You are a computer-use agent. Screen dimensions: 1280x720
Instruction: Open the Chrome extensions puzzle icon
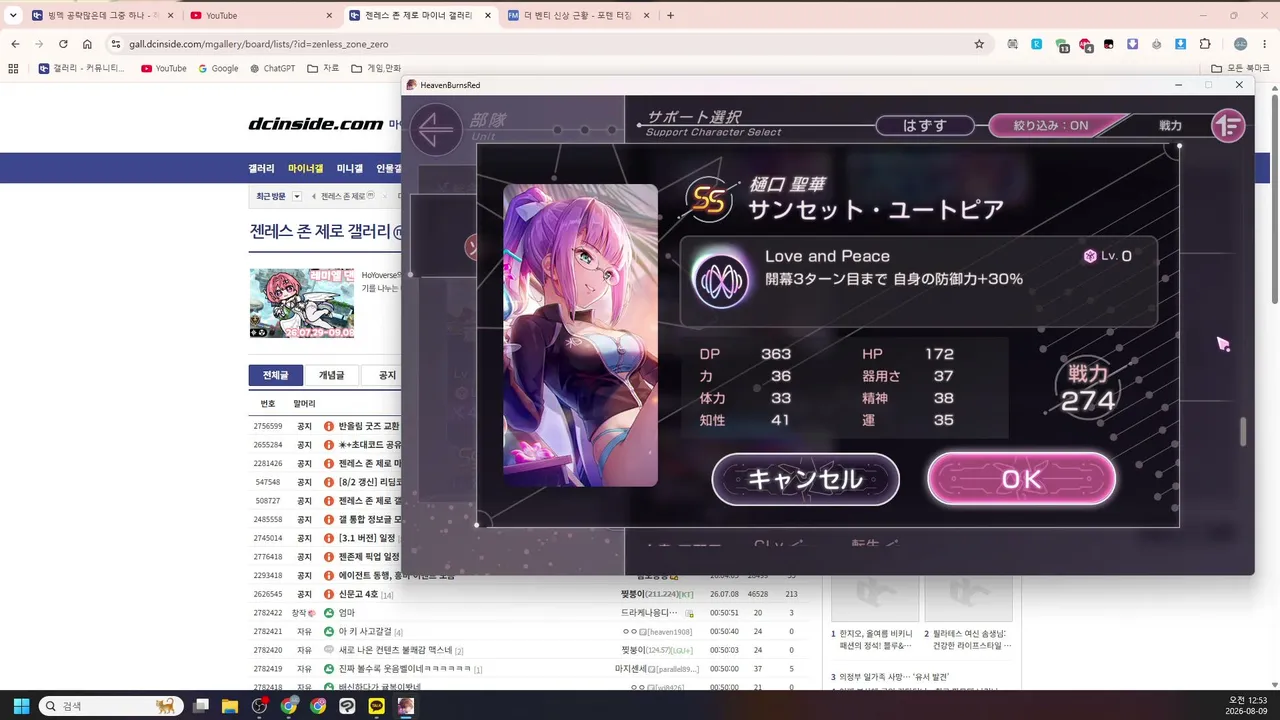coord(1204,44)
